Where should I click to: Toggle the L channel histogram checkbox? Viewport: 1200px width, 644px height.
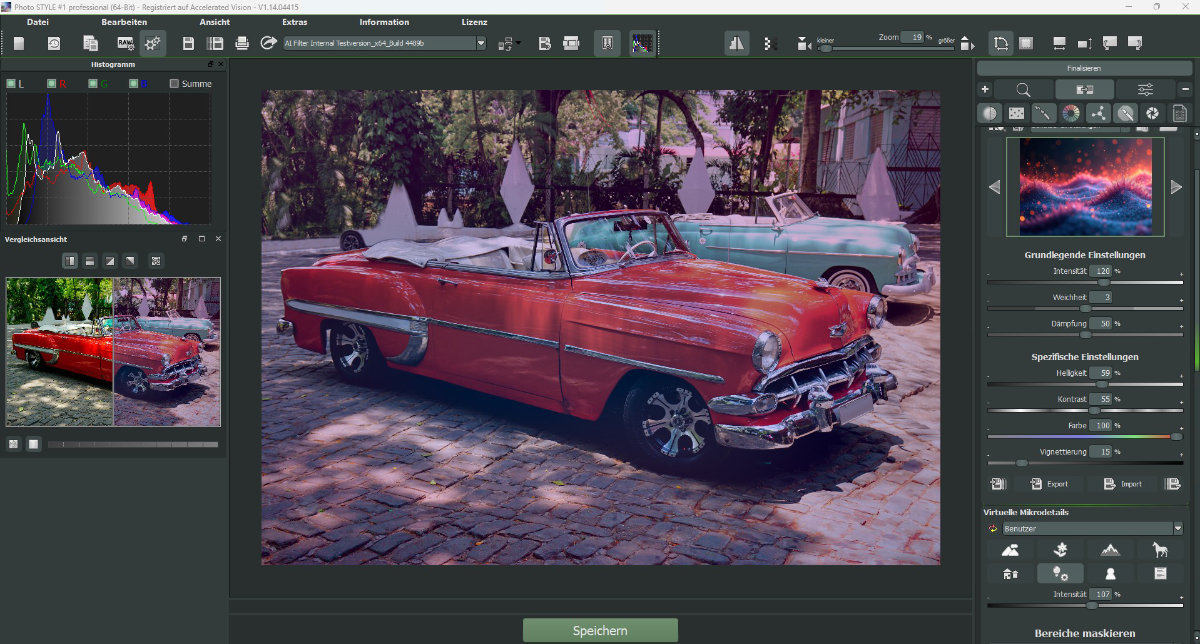tap(10, 84)
